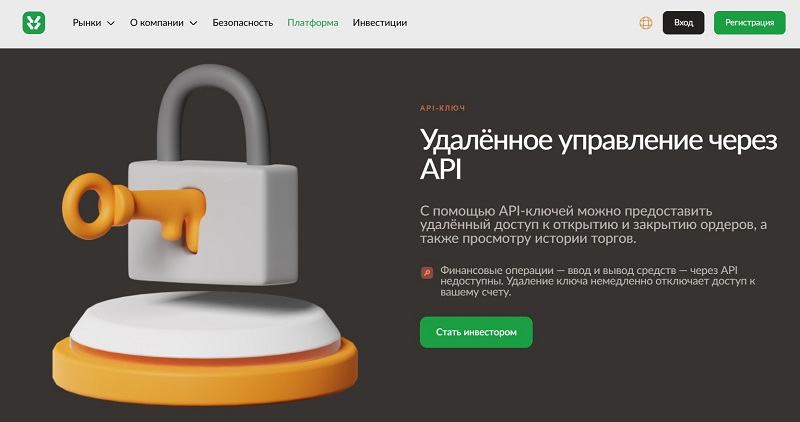Click the Стать инвестором button
The height and width of the screenshot is (422, 800).
tap(476, 332)
